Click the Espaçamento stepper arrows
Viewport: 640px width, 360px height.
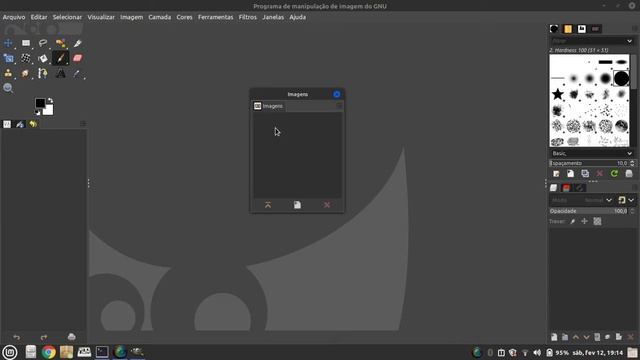tap(632, 163)
